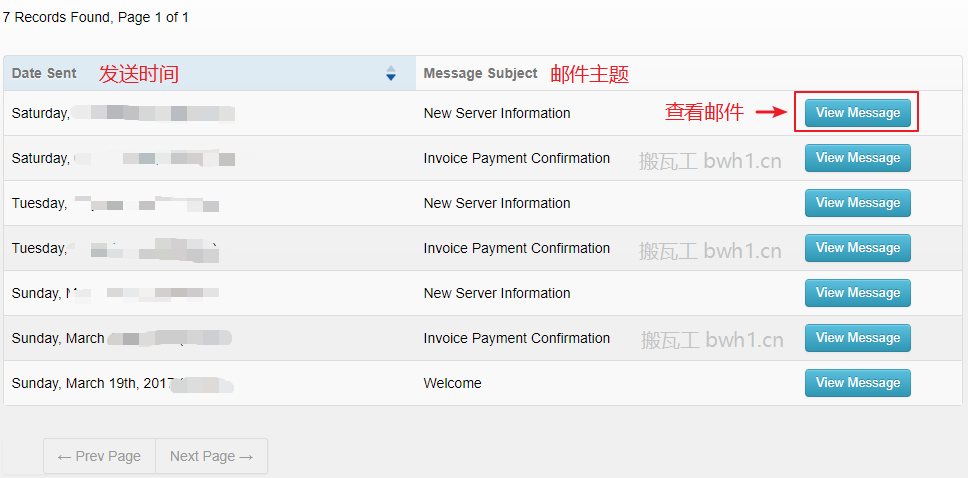Go to the previous page

tap(99, 456)
